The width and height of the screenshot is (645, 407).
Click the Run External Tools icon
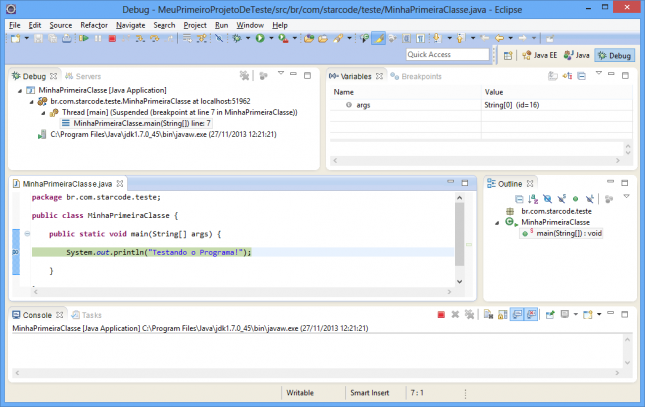pos(283,38)
